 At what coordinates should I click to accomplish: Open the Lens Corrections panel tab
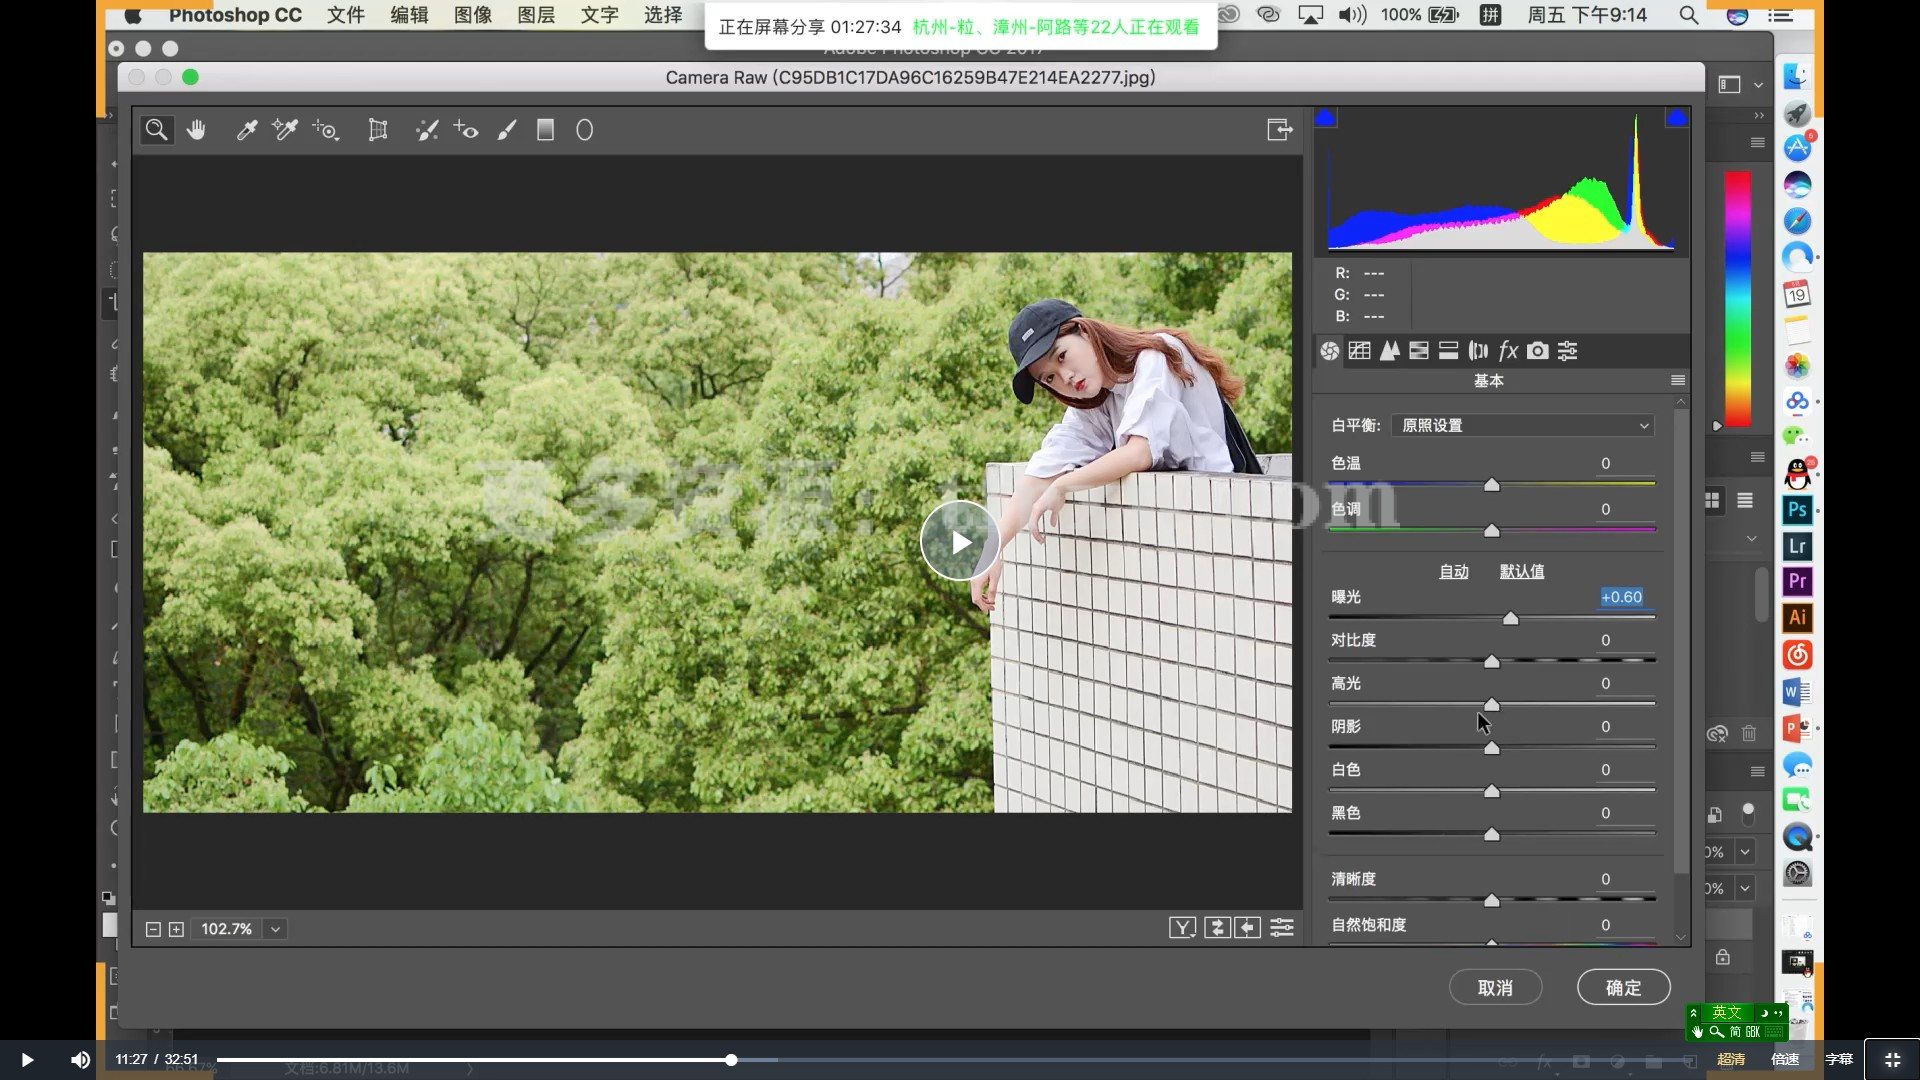coord(1478,351)
